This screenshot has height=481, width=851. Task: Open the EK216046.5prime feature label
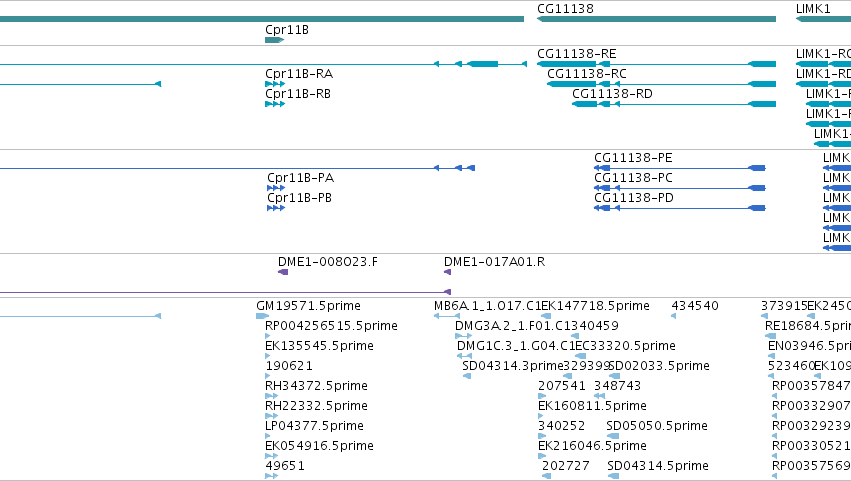[592, 447]
